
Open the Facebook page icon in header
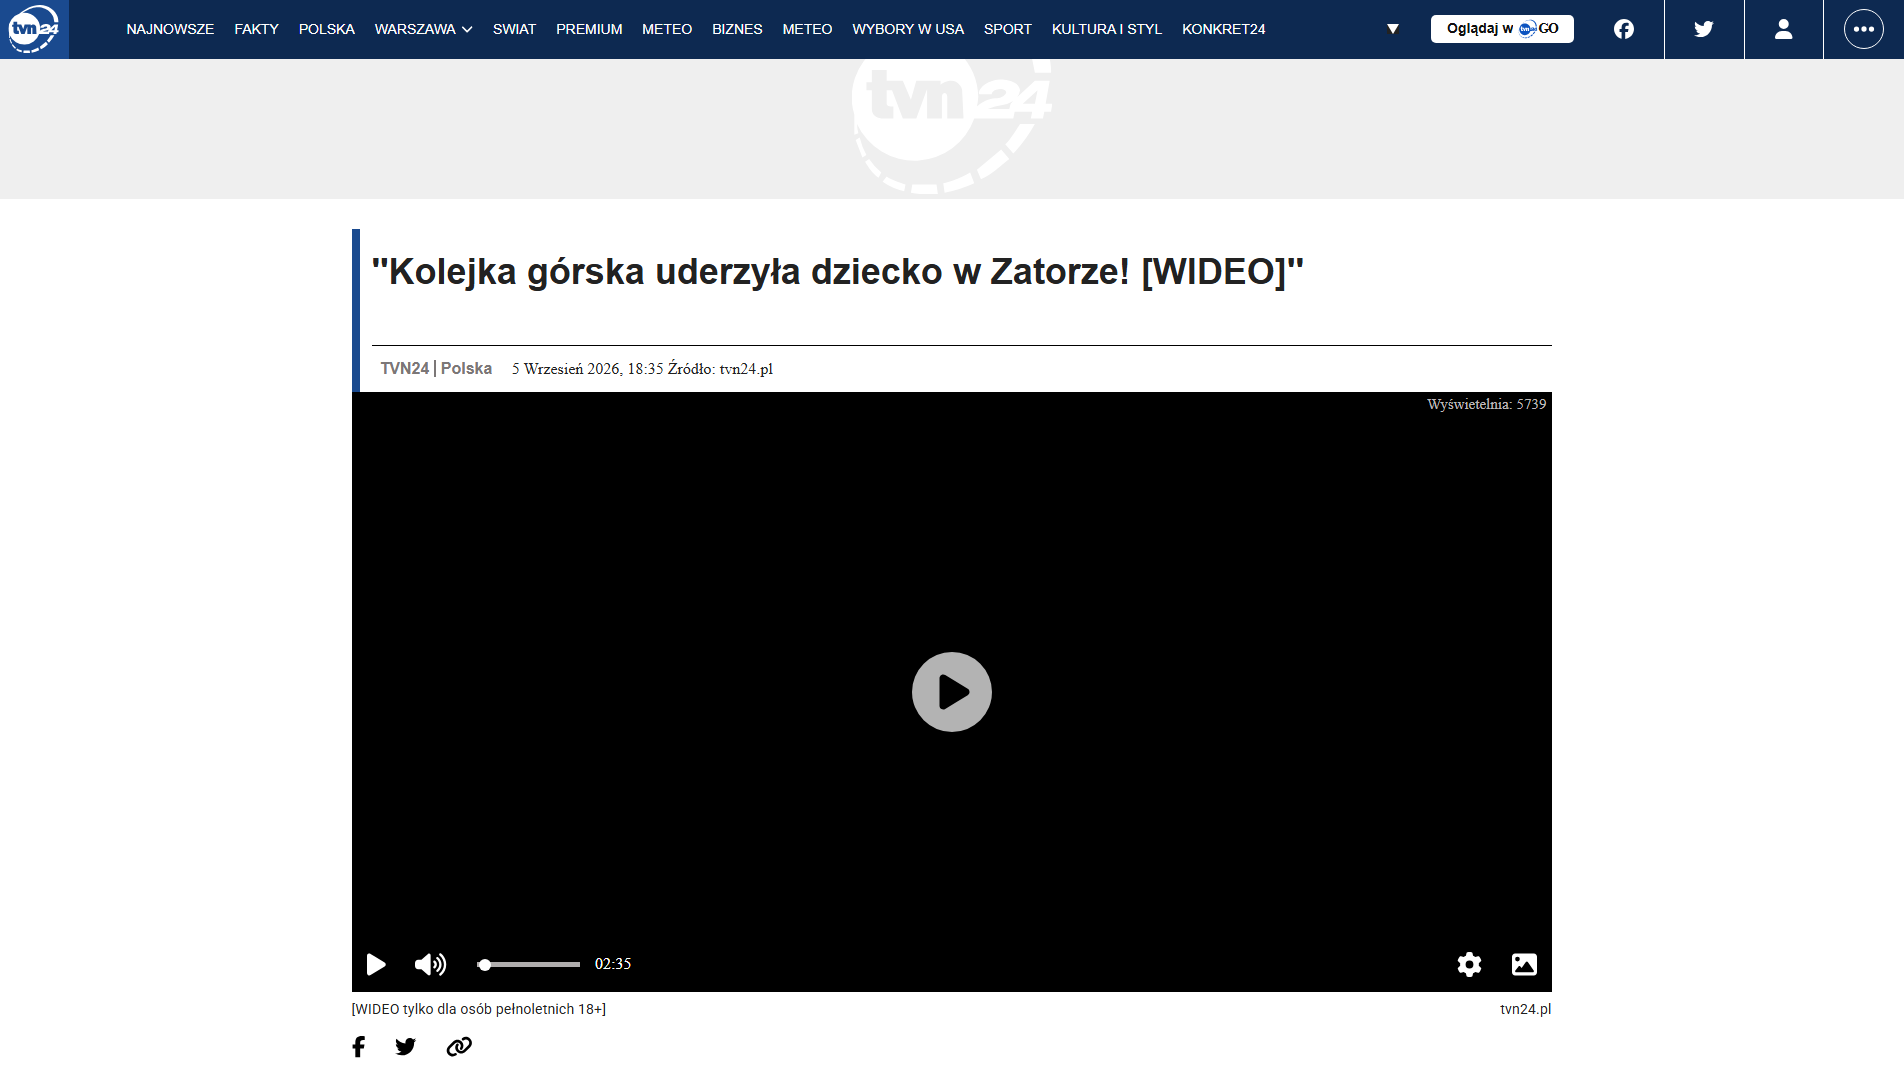pyautogui.click(x=1624, y=29)
